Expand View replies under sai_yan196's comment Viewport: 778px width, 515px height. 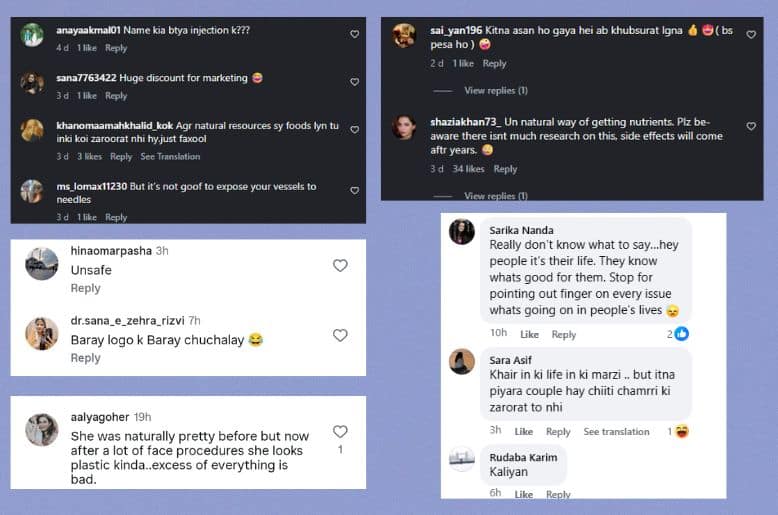pyautogui.click(x=496, y=91)
